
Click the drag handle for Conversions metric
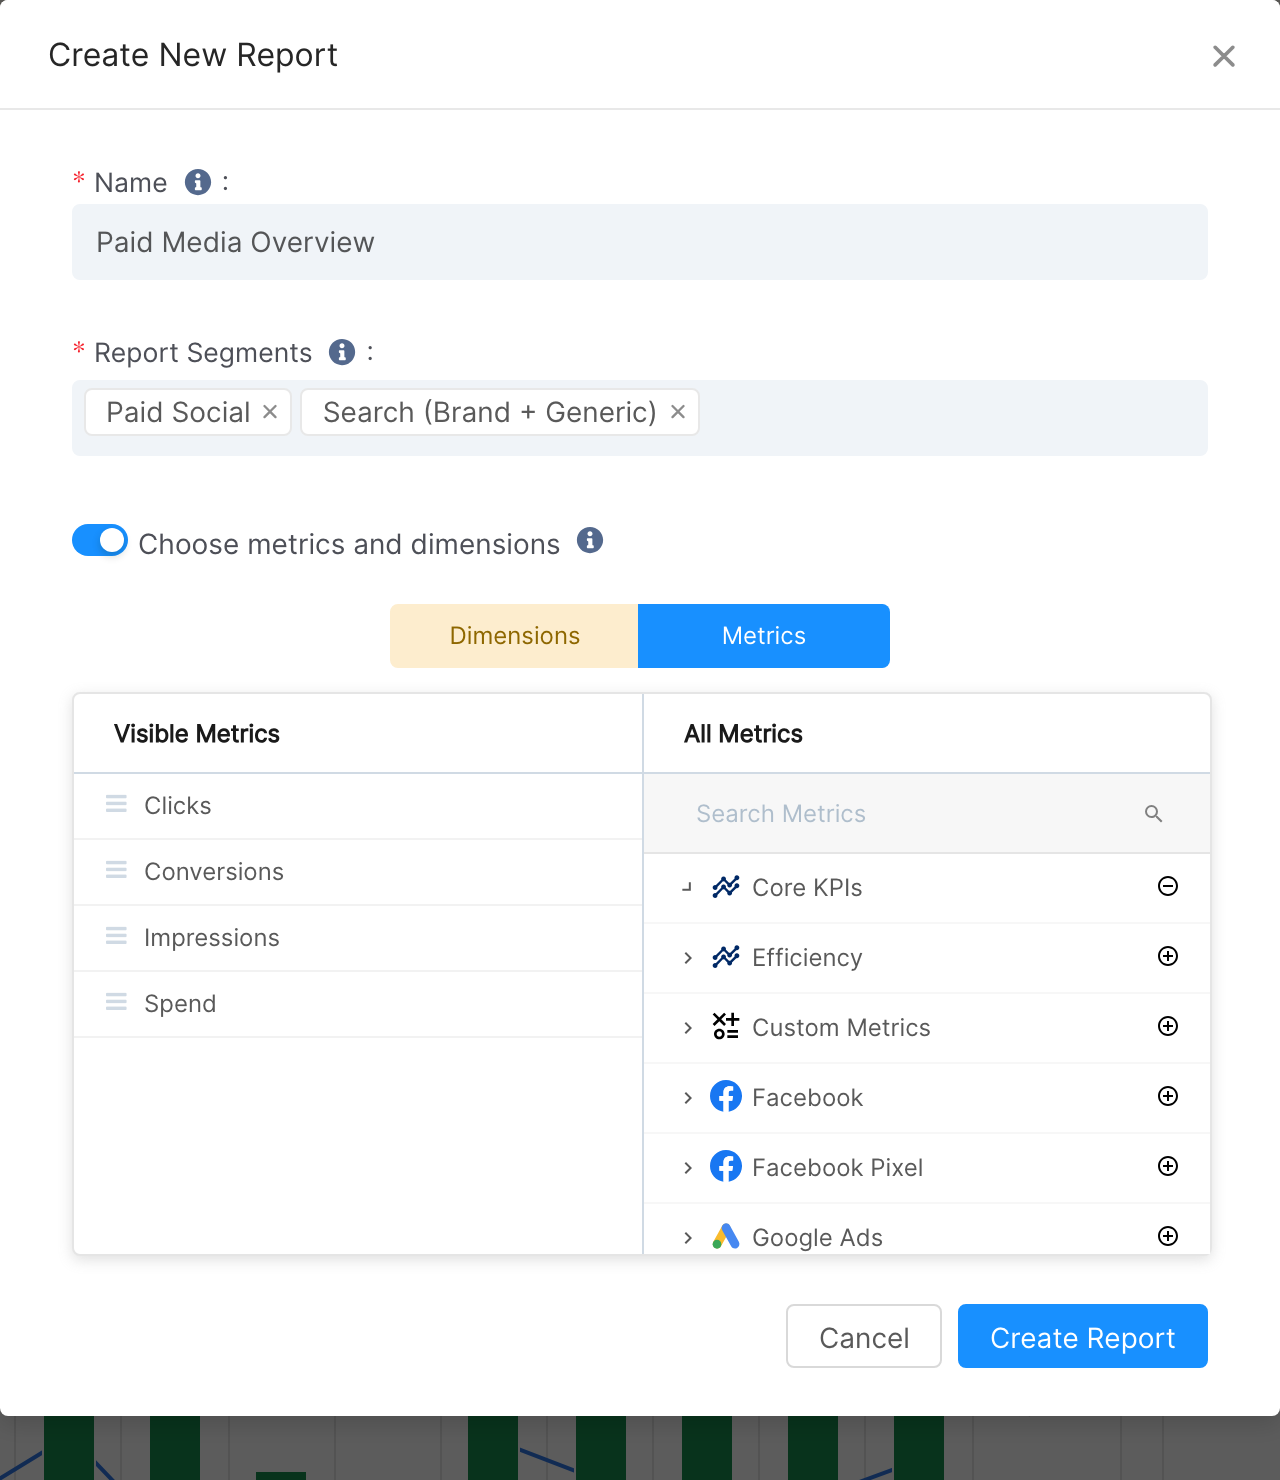[x=116, y=870]
